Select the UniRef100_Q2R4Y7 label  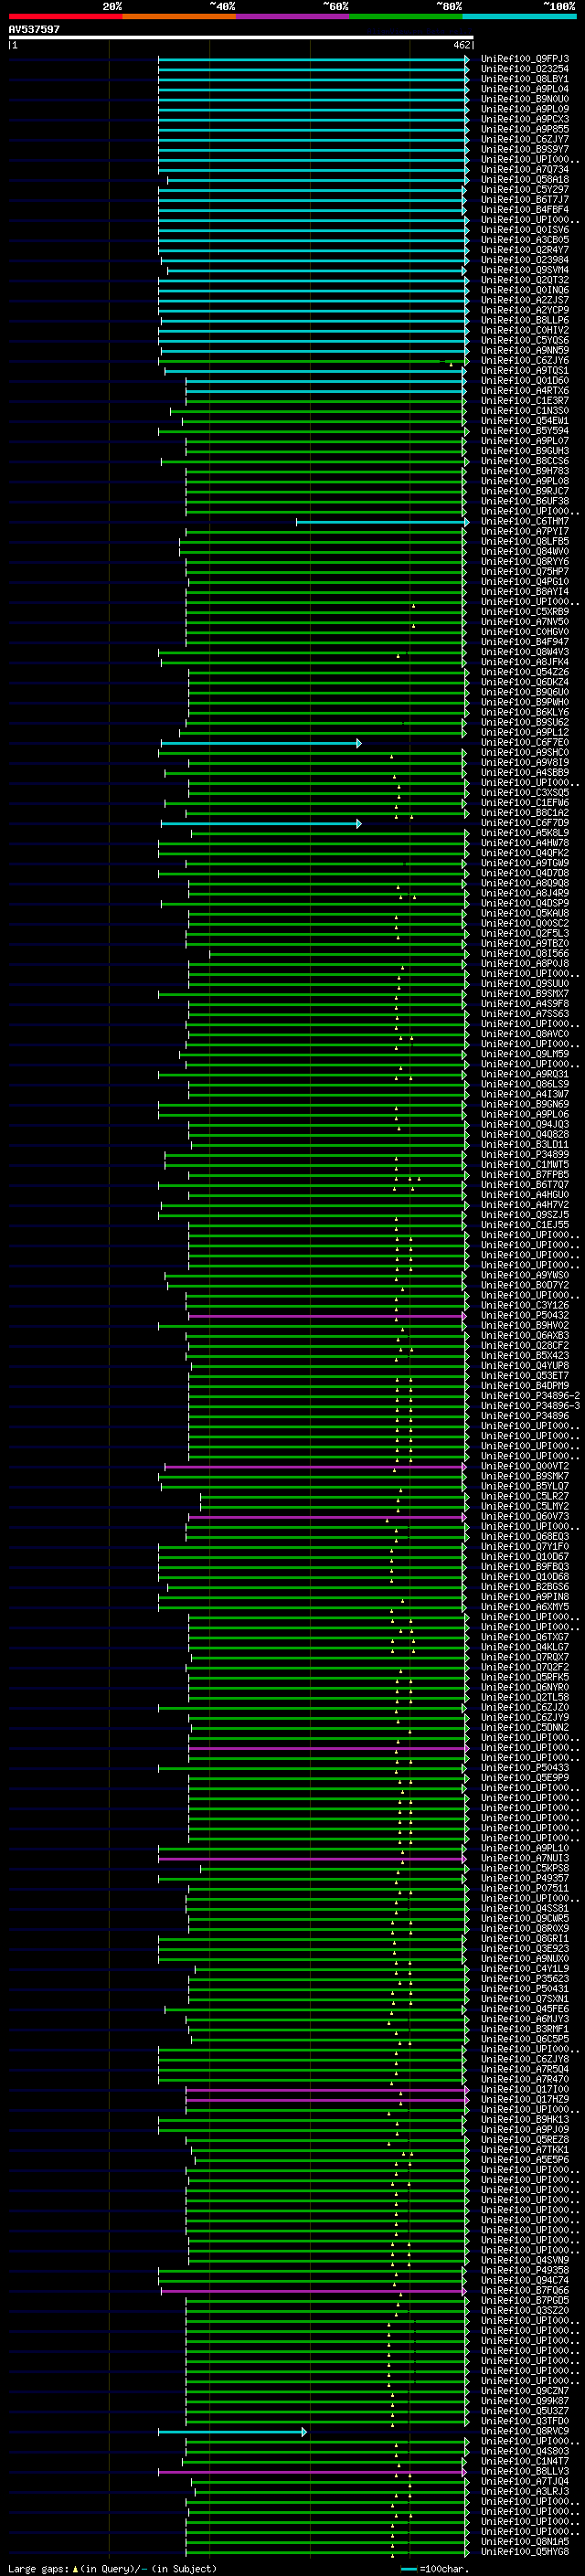coord(524,250)
